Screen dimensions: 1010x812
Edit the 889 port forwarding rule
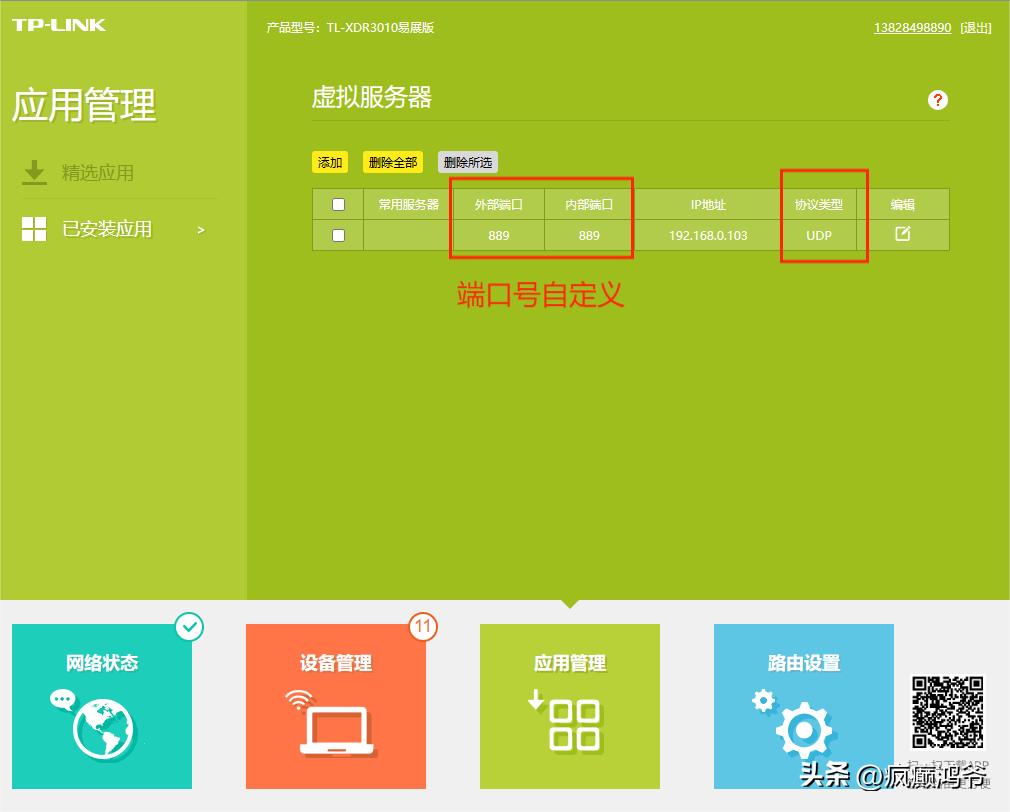pyautogui.click(x=902, y=232)
